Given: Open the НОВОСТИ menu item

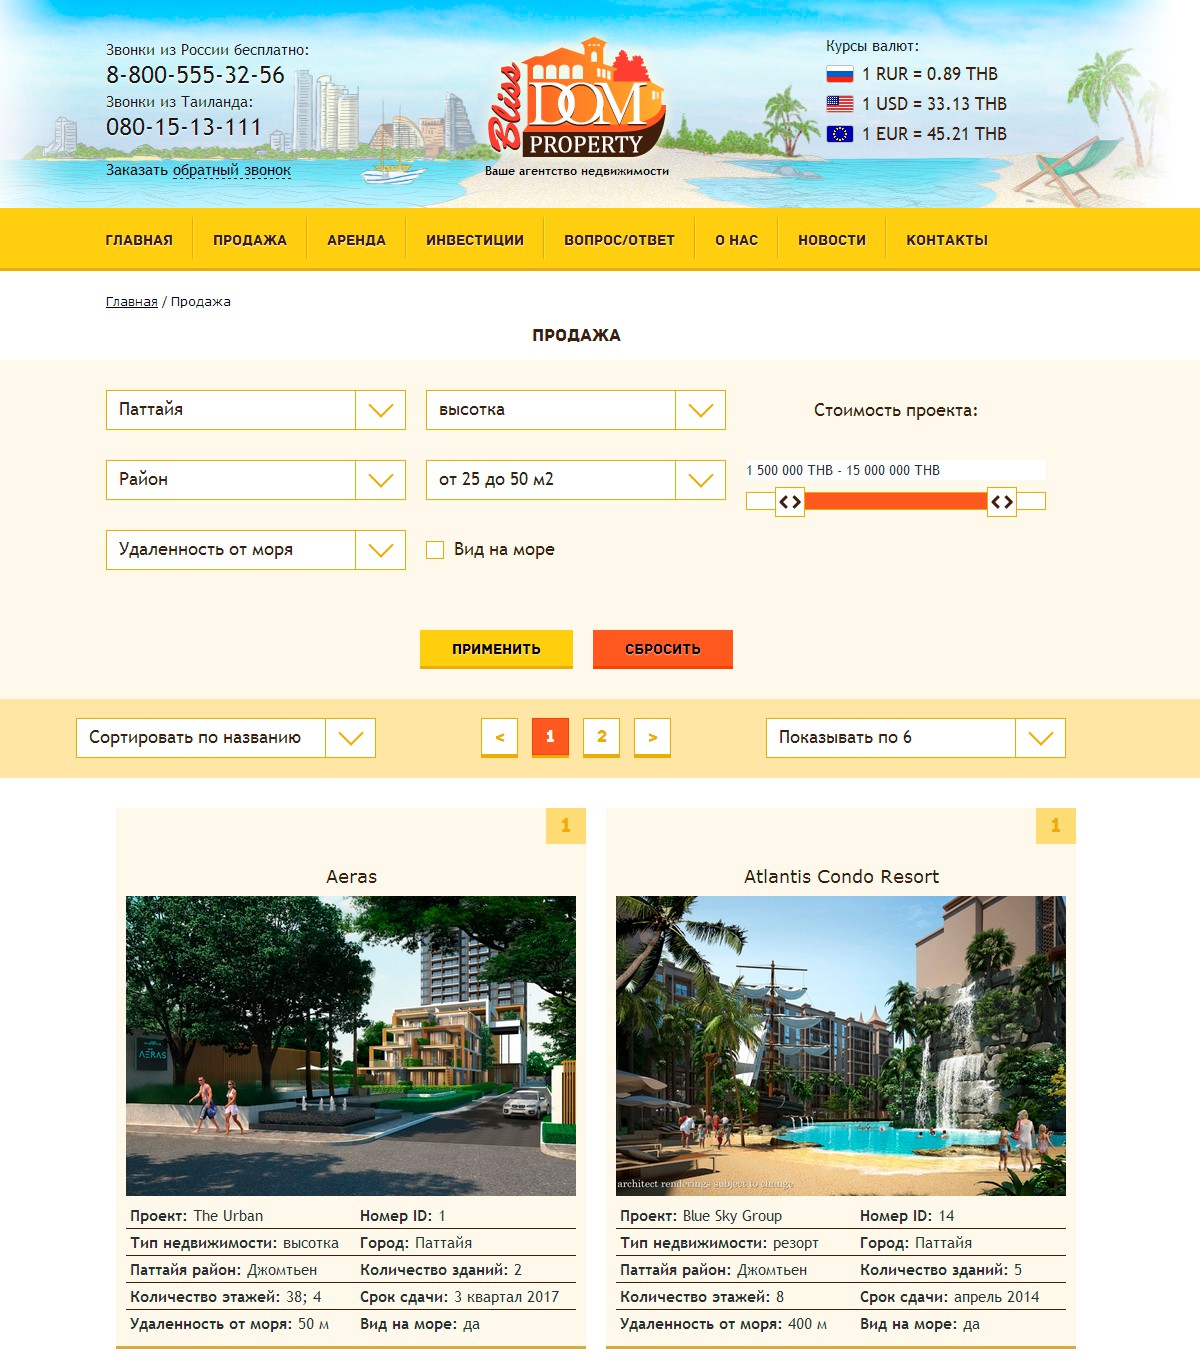Looking at the screenshot, I should [x=832, y=240].
